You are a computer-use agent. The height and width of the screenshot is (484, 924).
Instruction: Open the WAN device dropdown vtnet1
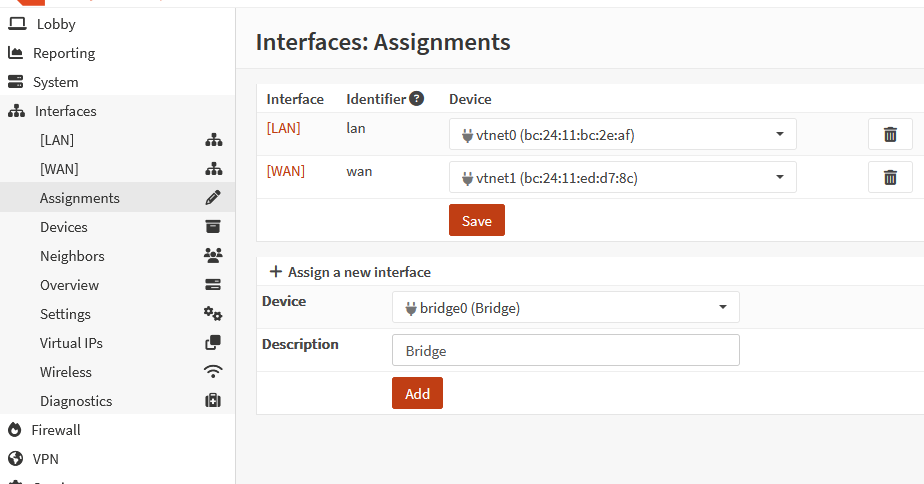[622, 178]
